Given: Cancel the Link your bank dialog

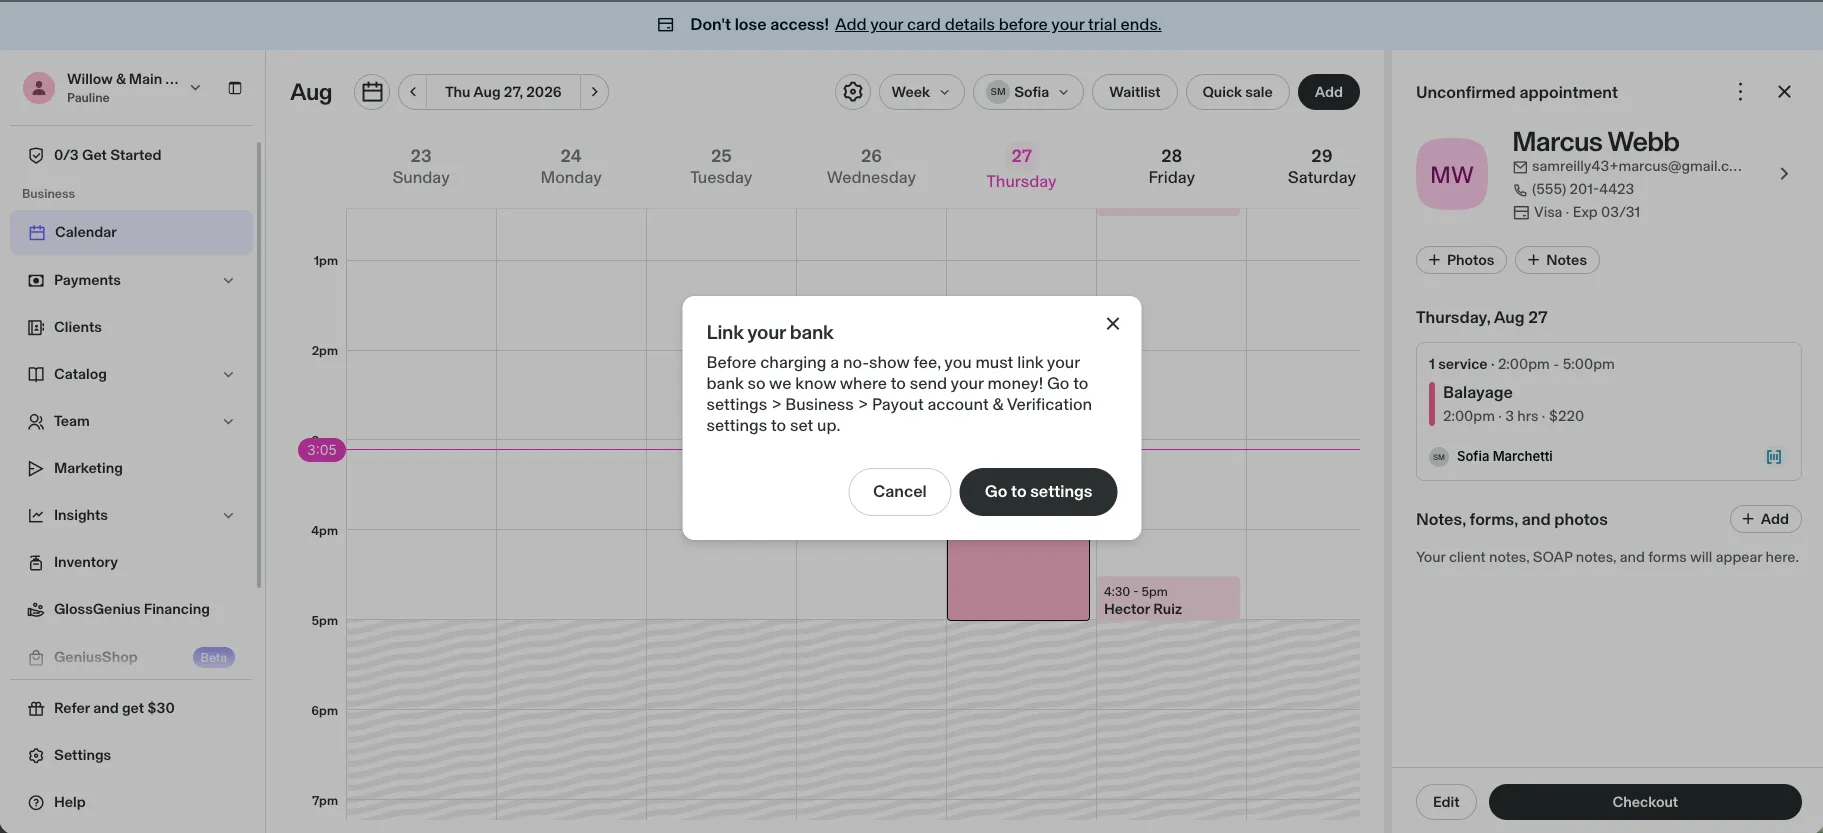Looking at the screenshot, I should point(899,492).
